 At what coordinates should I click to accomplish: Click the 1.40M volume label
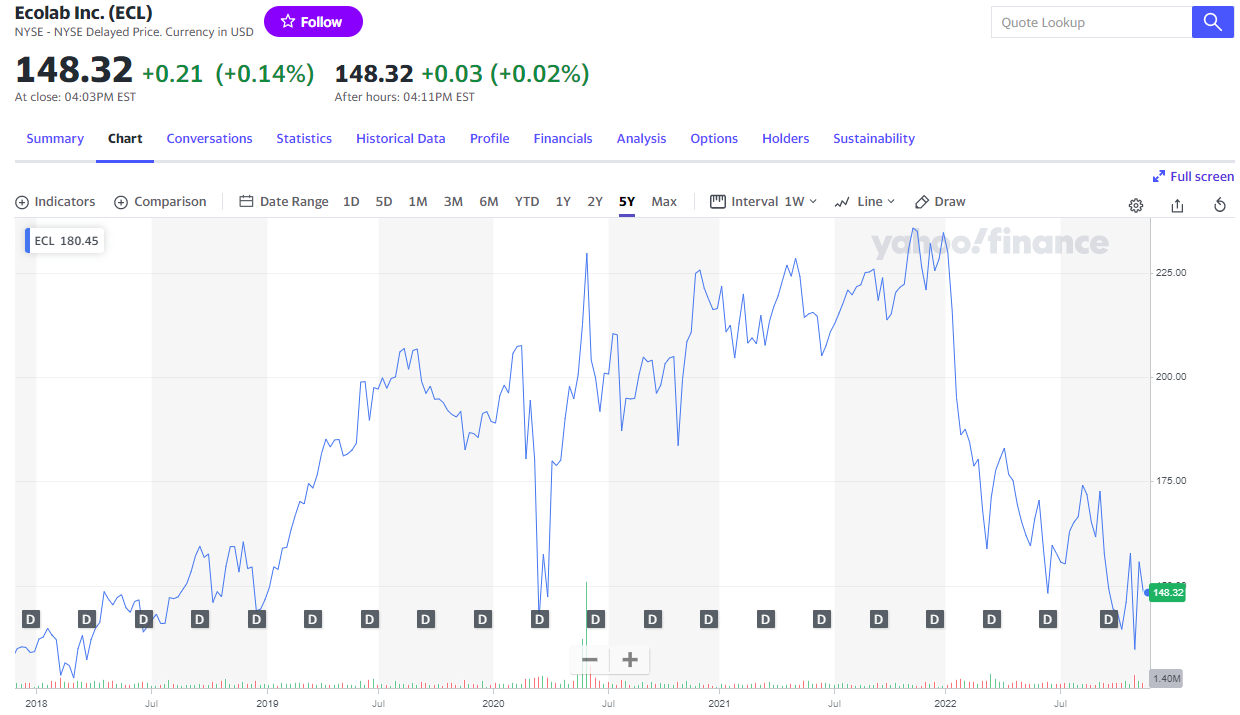[1167, 678]
